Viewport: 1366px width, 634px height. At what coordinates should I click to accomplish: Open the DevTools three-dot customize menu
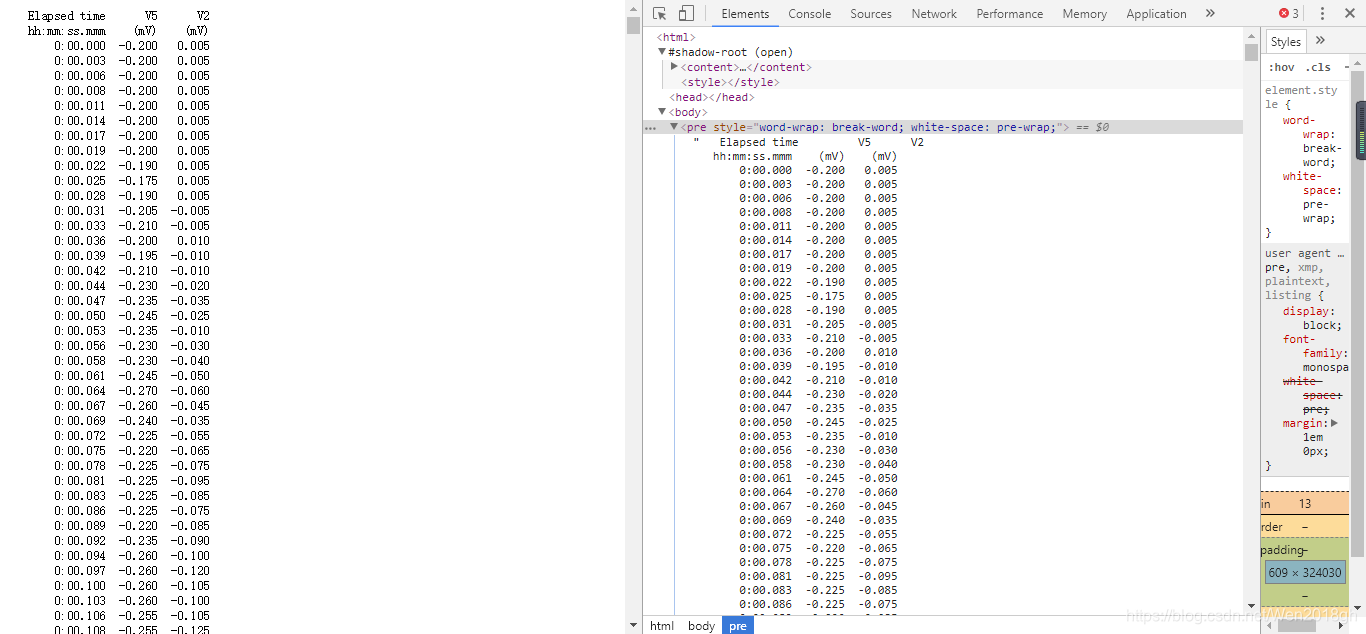(1322, 14)
